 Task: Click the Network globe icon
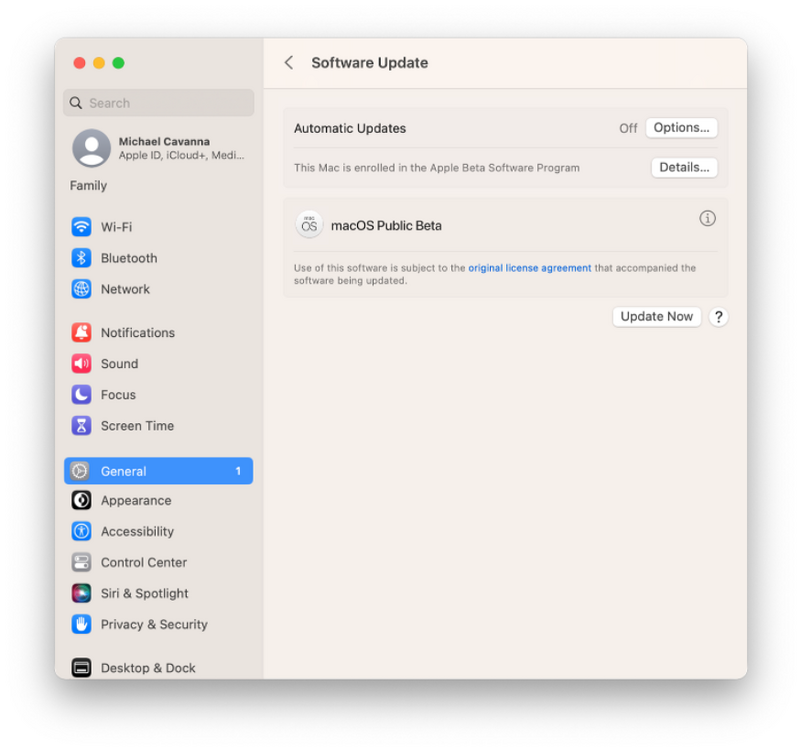coord(81,289)
